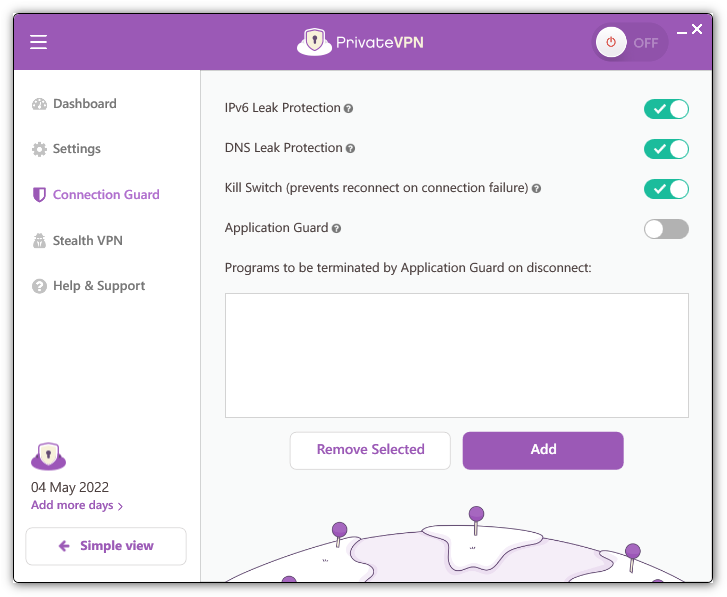
Task: Show Kill Switch help tooltip icon
Action: tap(536, 189)
